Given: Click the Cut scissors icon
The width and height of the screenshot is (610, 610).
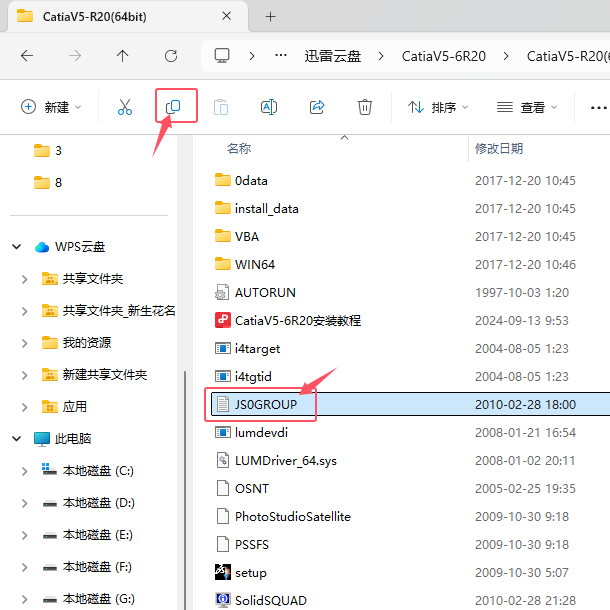Looking at the screenshot, I should [124, 107].
